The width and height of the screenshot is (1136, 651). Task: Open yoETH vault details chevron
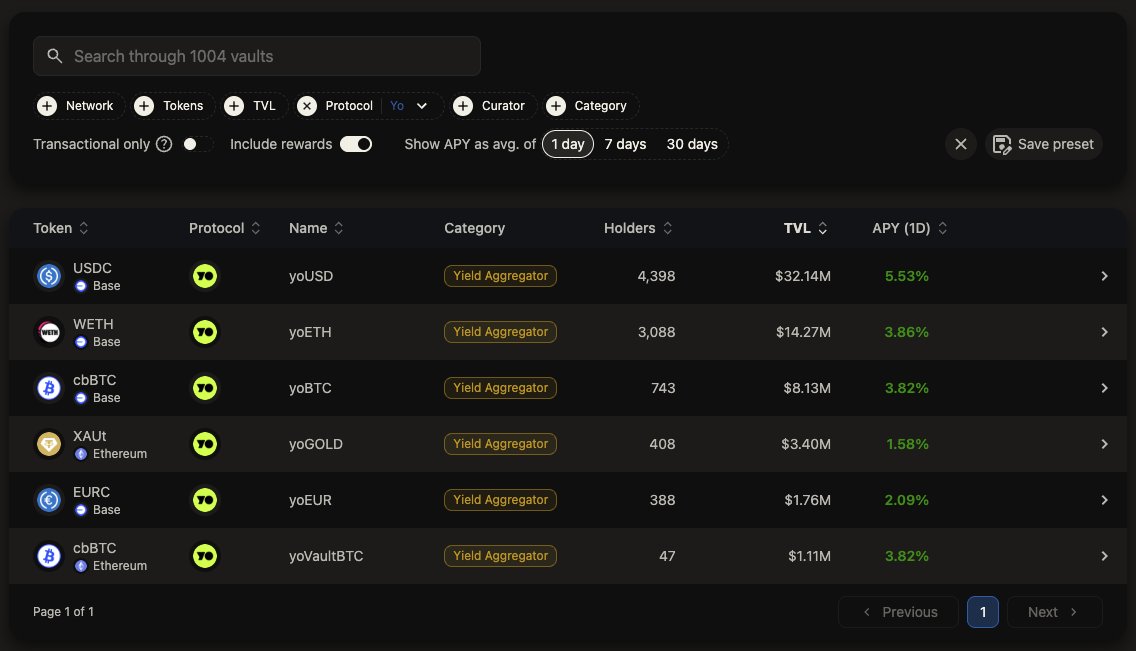coord(1104,332)
